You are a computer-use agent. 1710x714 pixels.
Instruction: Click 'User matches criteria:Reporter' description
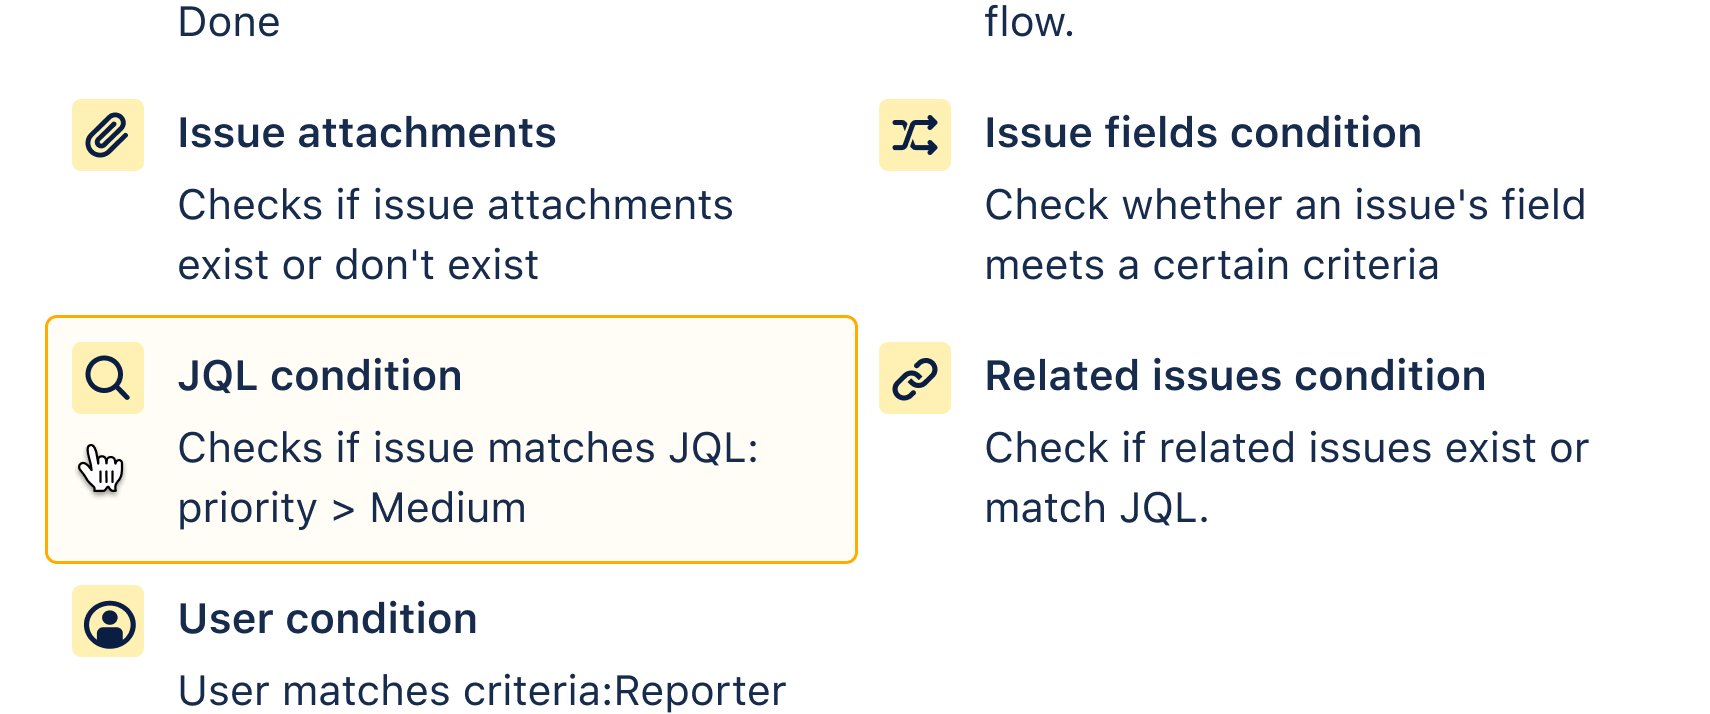click(x=482, y=690)
